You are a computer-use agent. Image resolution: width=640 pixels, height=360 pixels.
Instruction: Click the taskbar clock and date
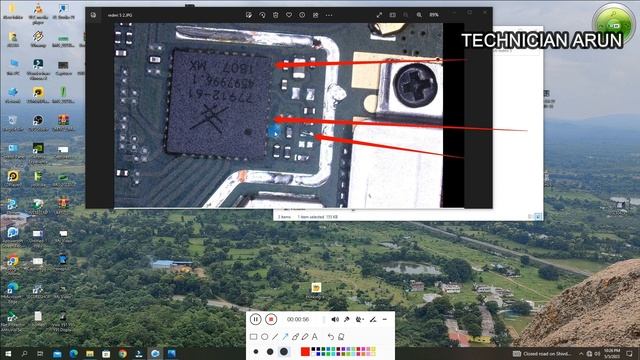point(612,353)
